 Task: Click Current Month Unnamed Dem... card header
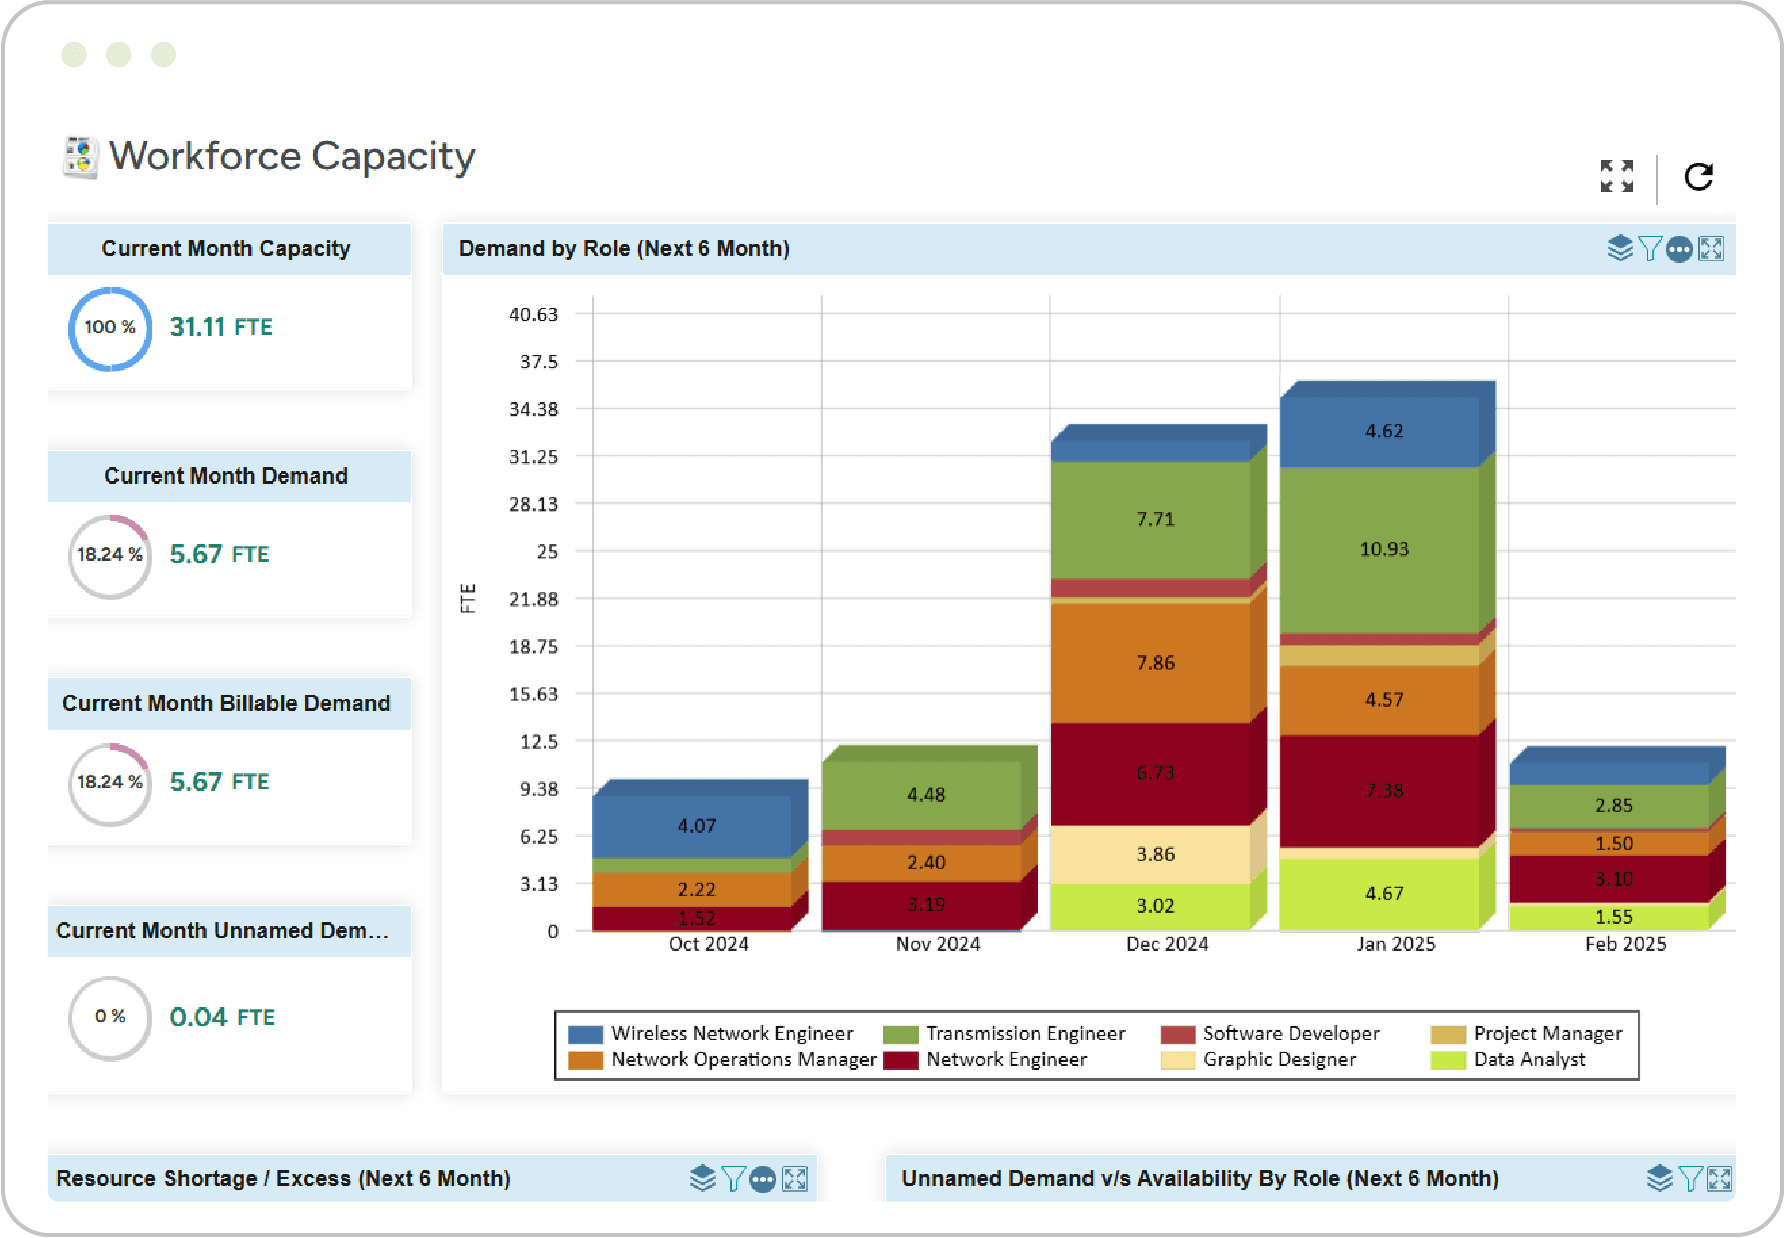(229, 931)
